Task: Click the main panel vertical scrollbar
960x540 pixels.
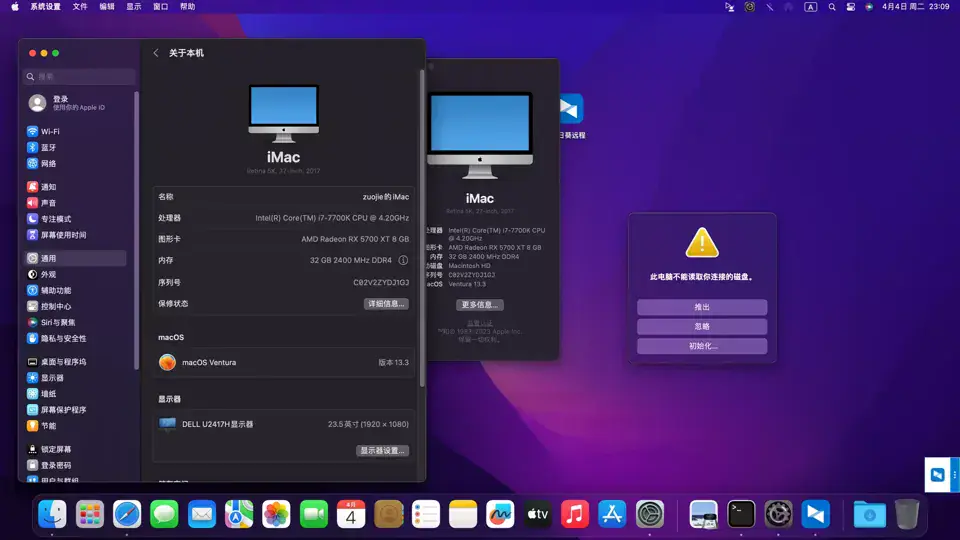Action: click(422, 228)
